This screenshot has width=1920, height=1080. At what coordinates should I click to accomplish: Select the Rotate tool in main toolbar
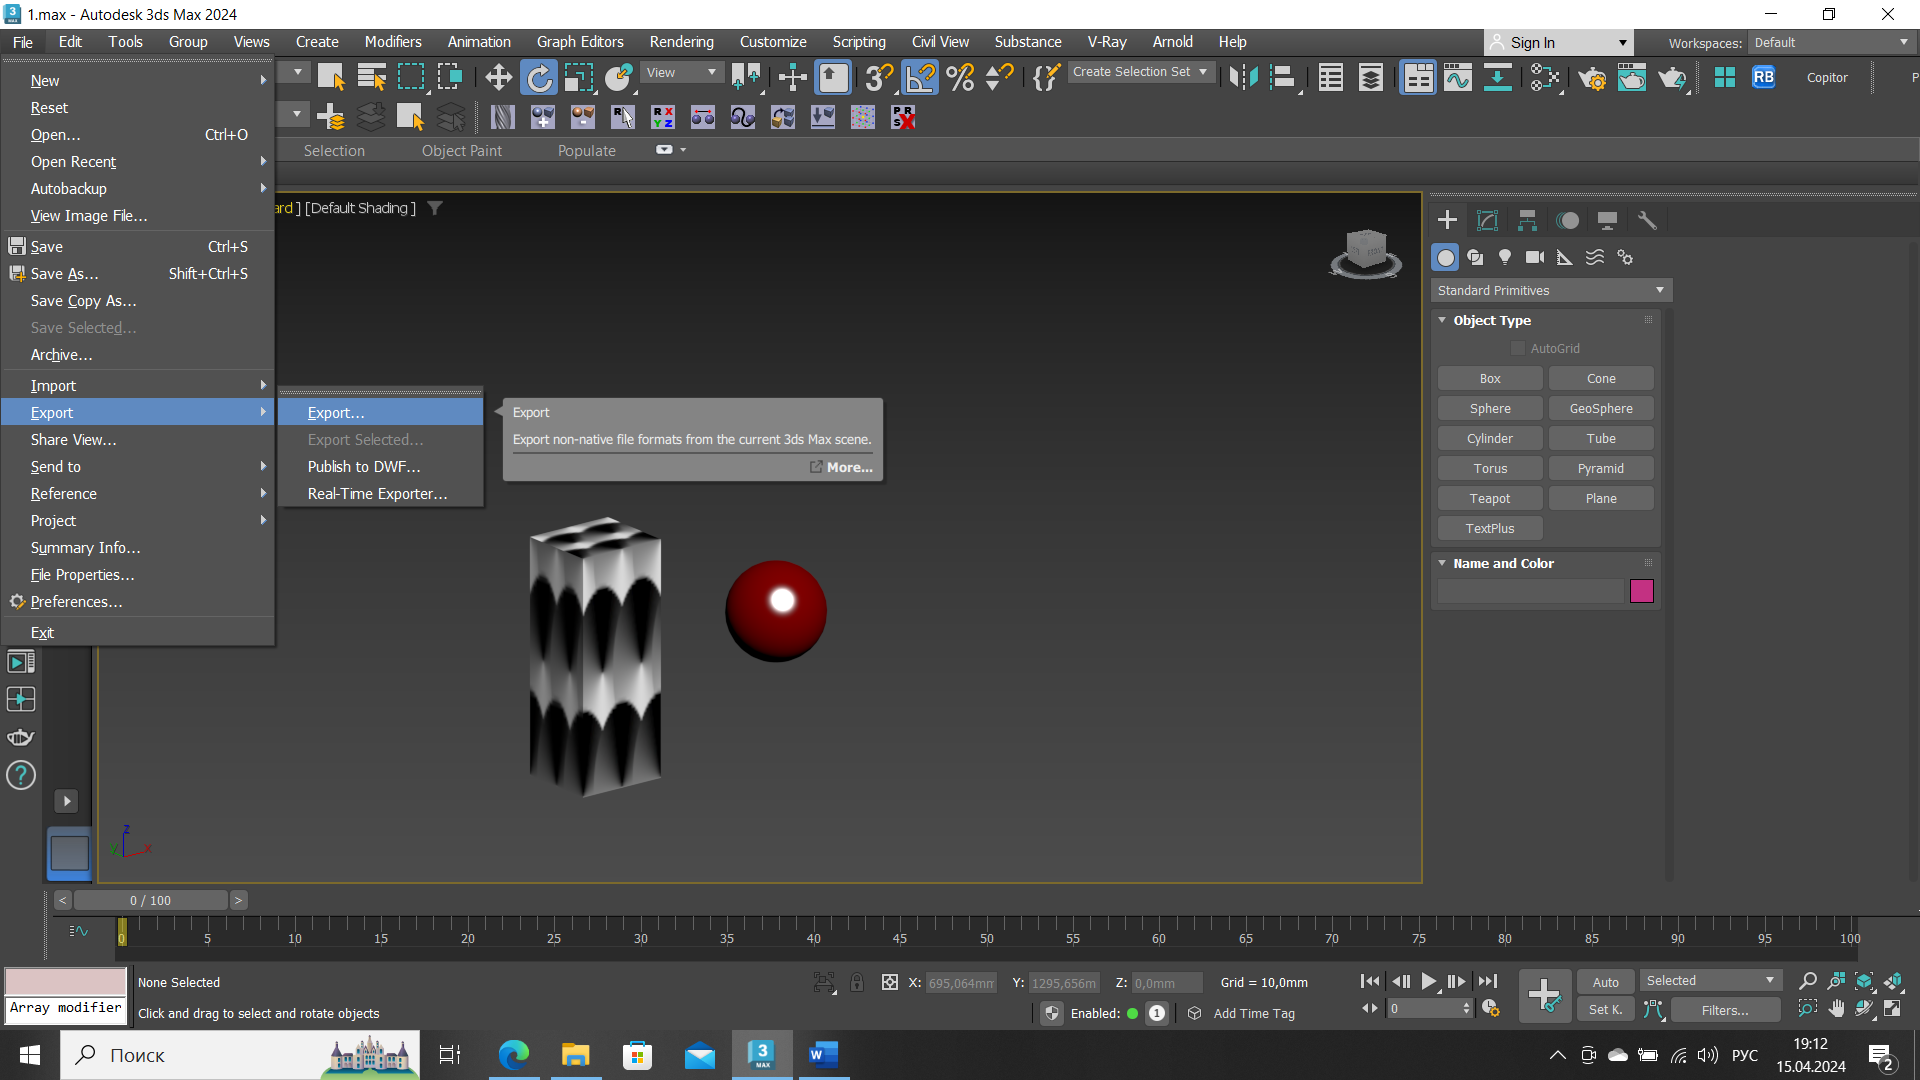(539, 77)
